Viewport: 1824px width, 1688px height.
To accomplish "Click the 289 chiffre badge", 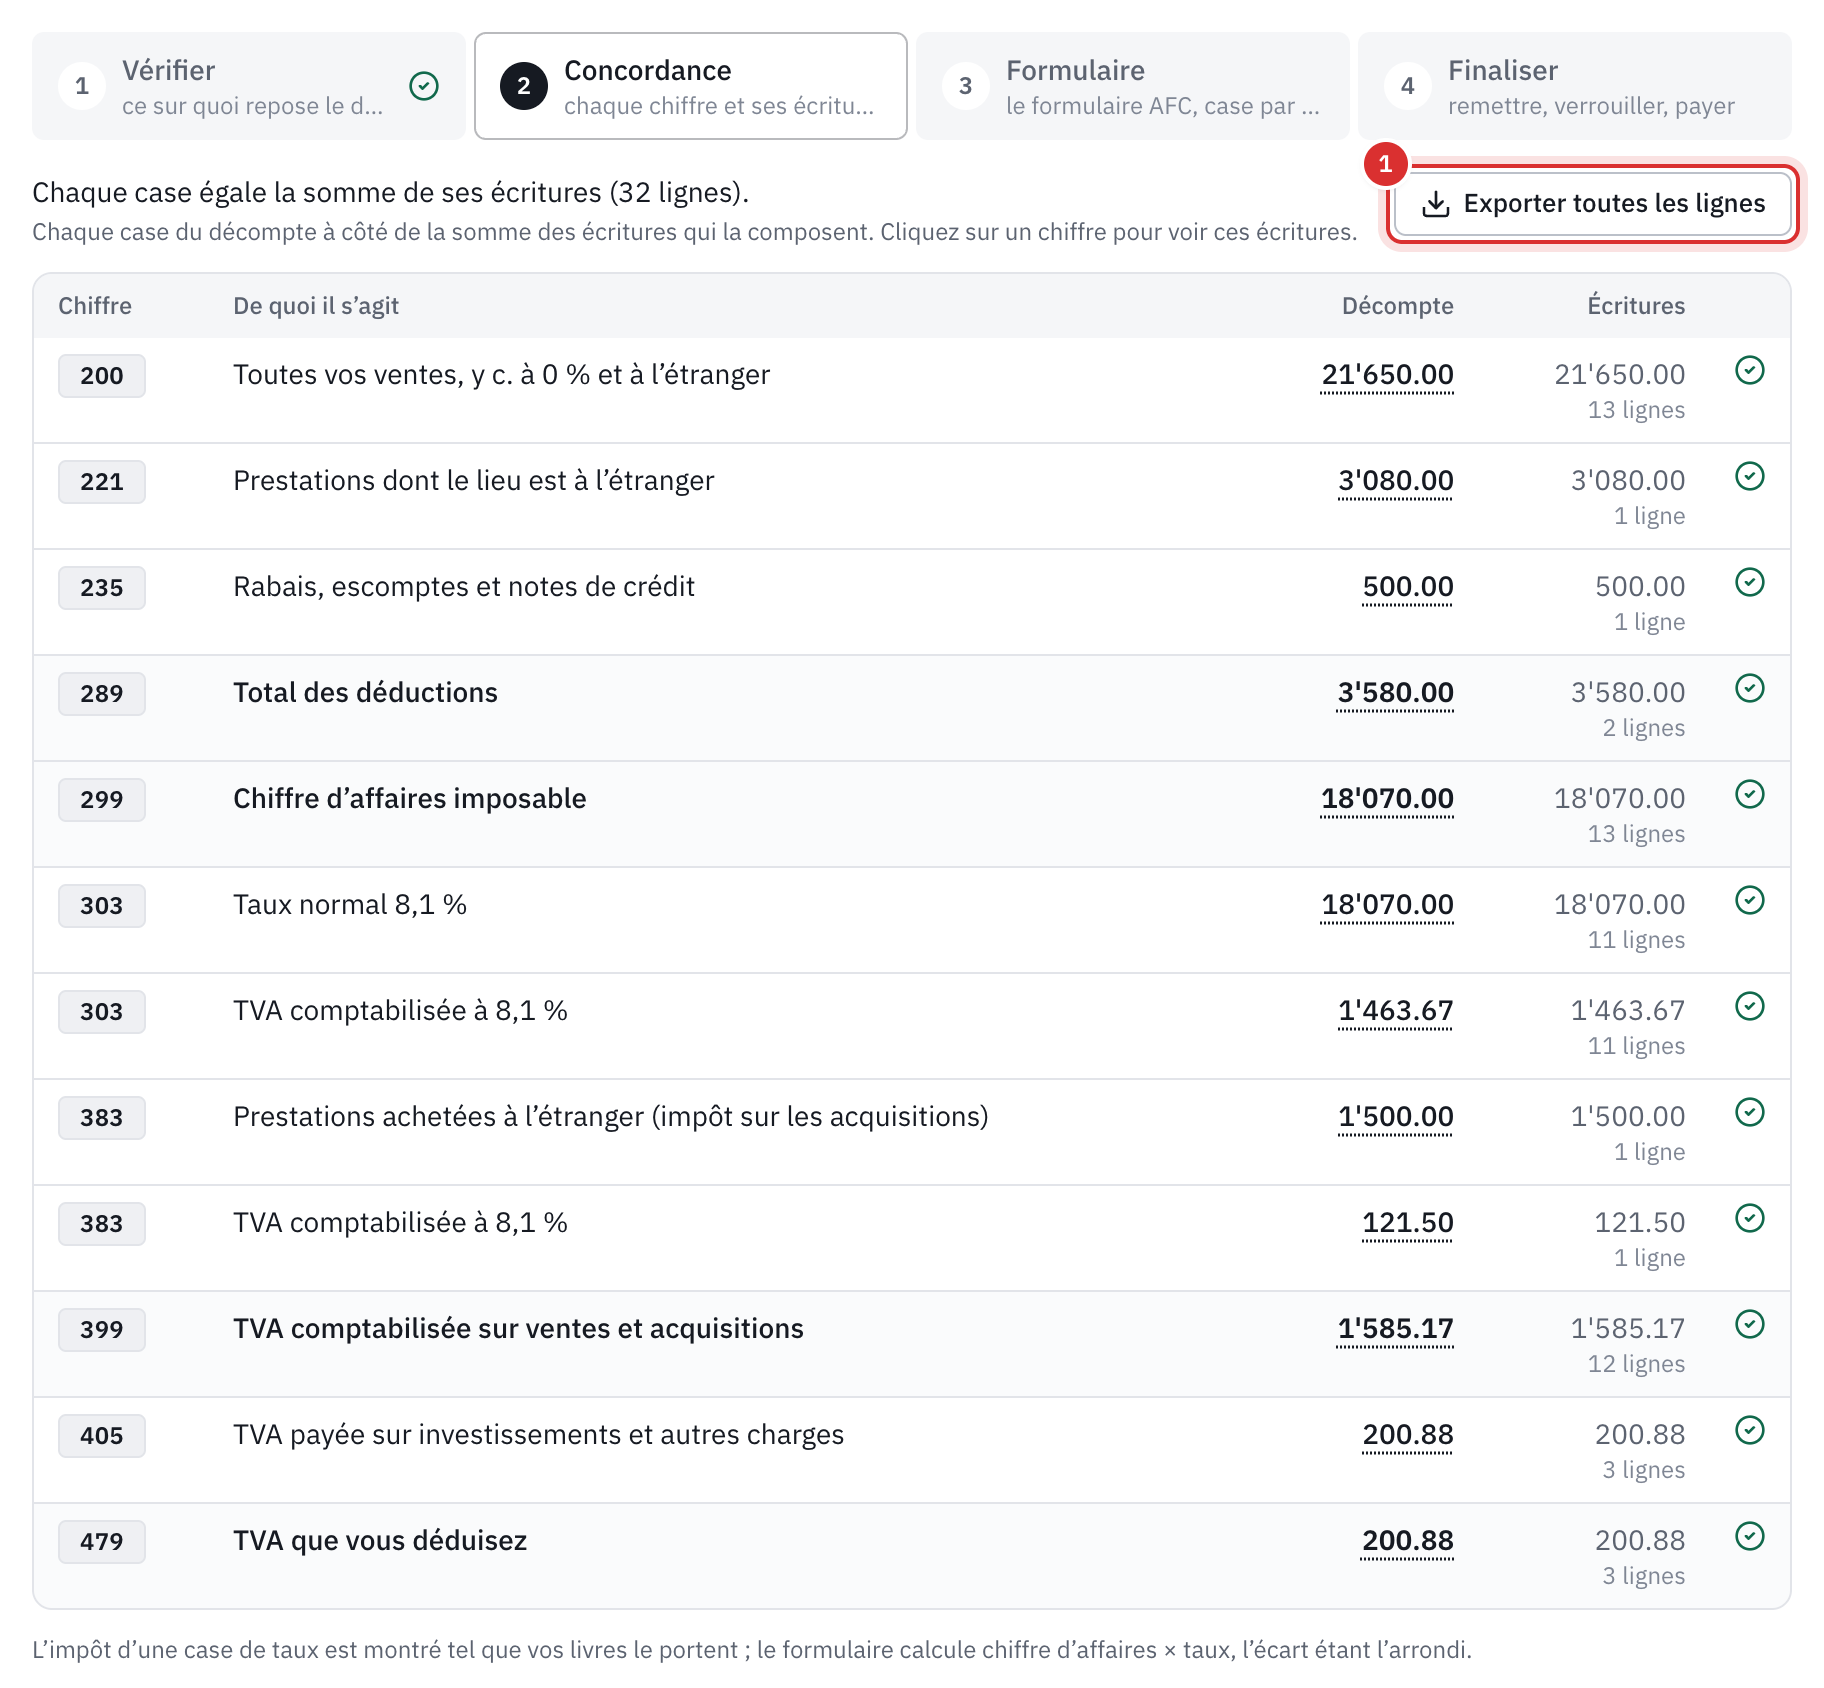I will [102, 694].
